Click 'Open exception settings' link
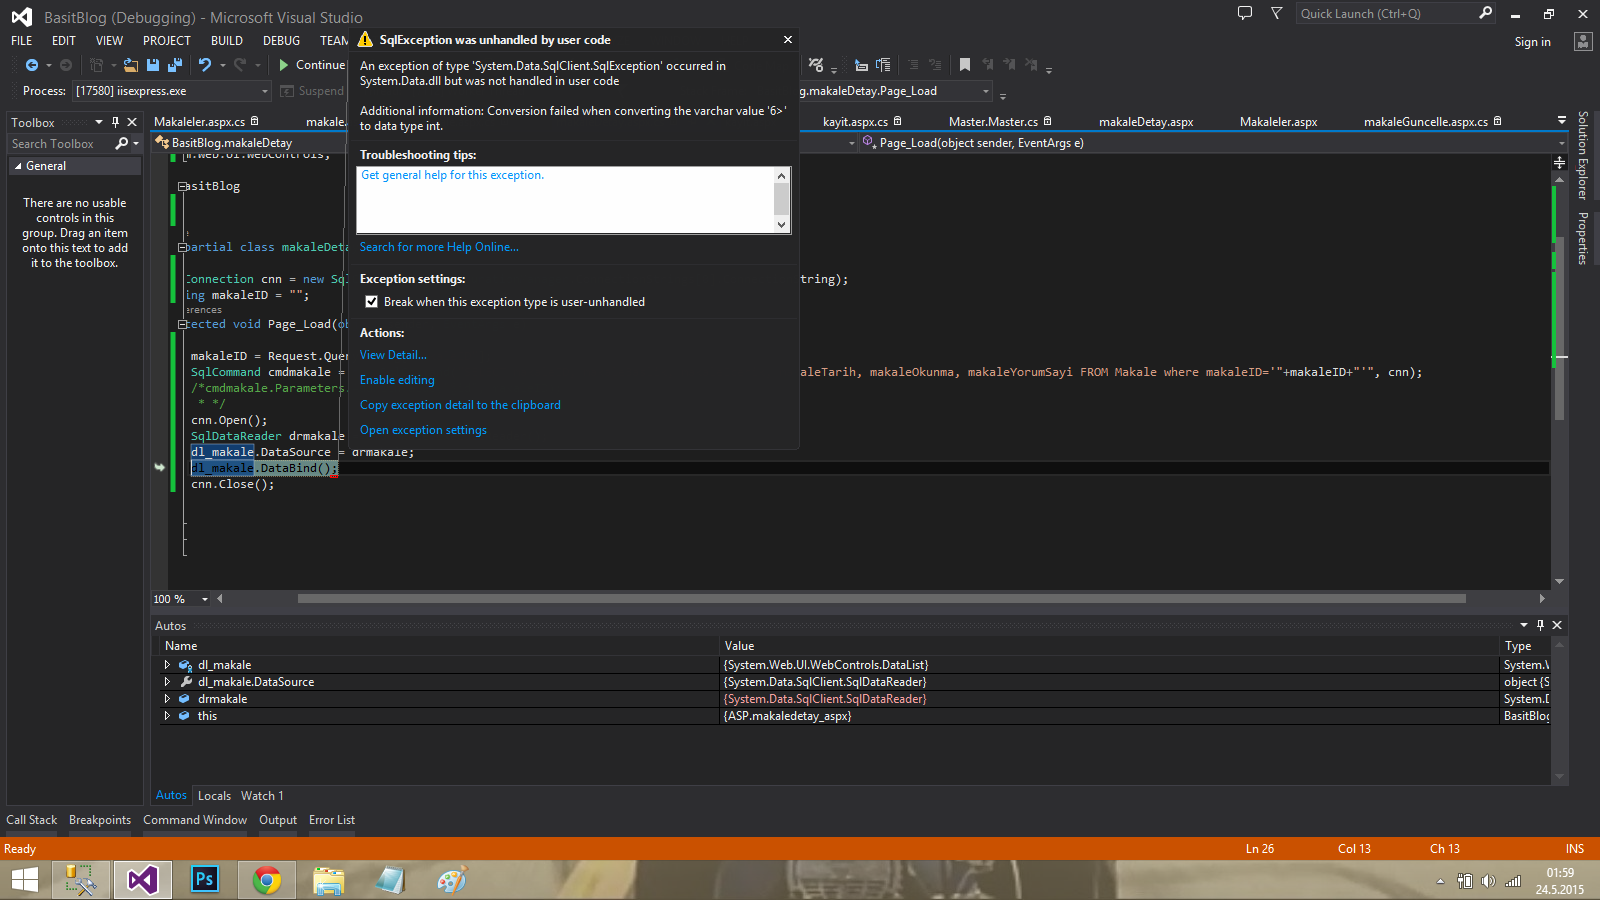Viewport: 1600px width, 900px height. (x=423, y=430)
